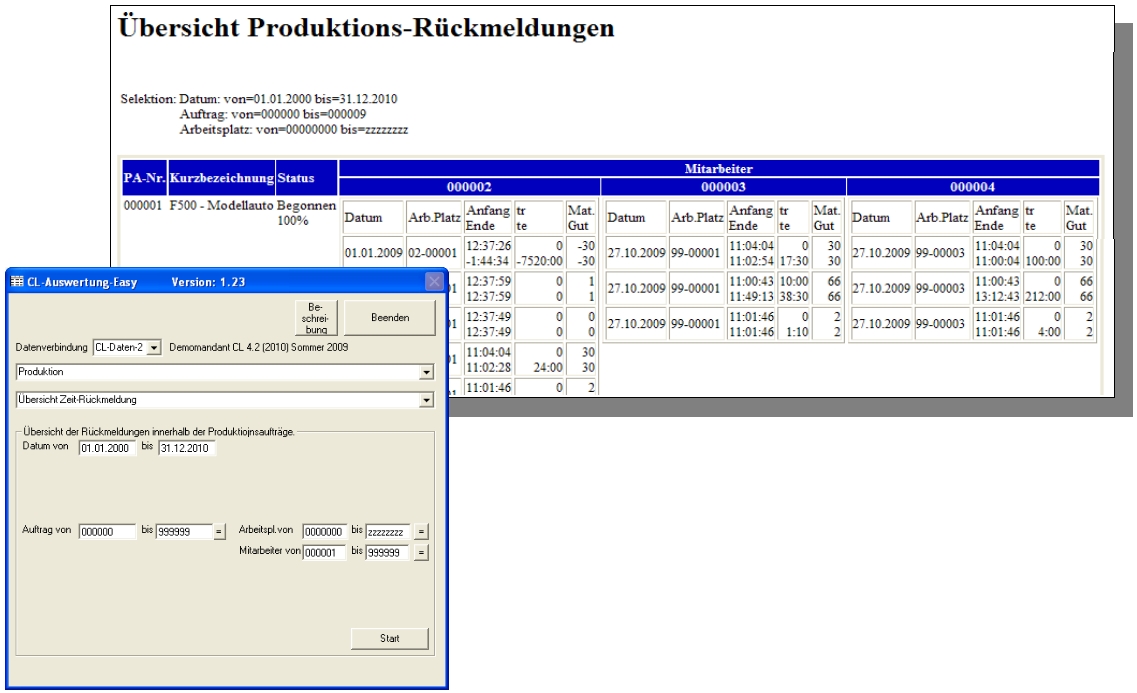This screenshot has height=693, width=1137.
Task: Click the PA-Nr. column header in report
Action: tap(144, 178)
